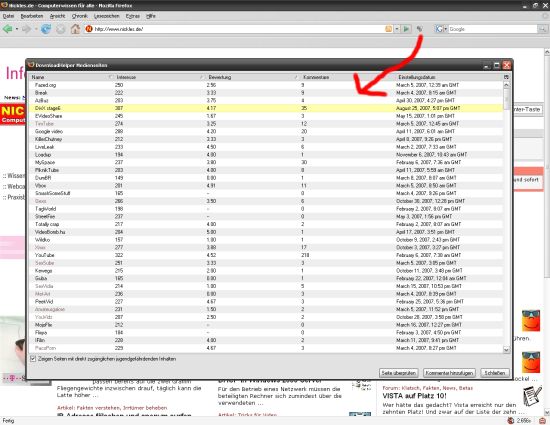Click the Firefox back arrow button
Image resolution: width=550 pixels, height=425 pixels.
tap(8, 29)
